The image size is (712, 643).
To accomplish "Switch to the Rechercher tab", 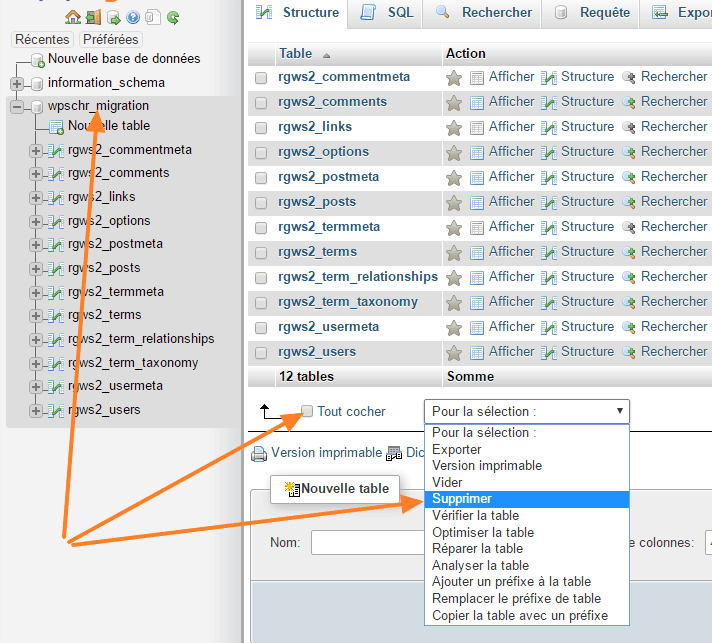I will pos(483,13).
